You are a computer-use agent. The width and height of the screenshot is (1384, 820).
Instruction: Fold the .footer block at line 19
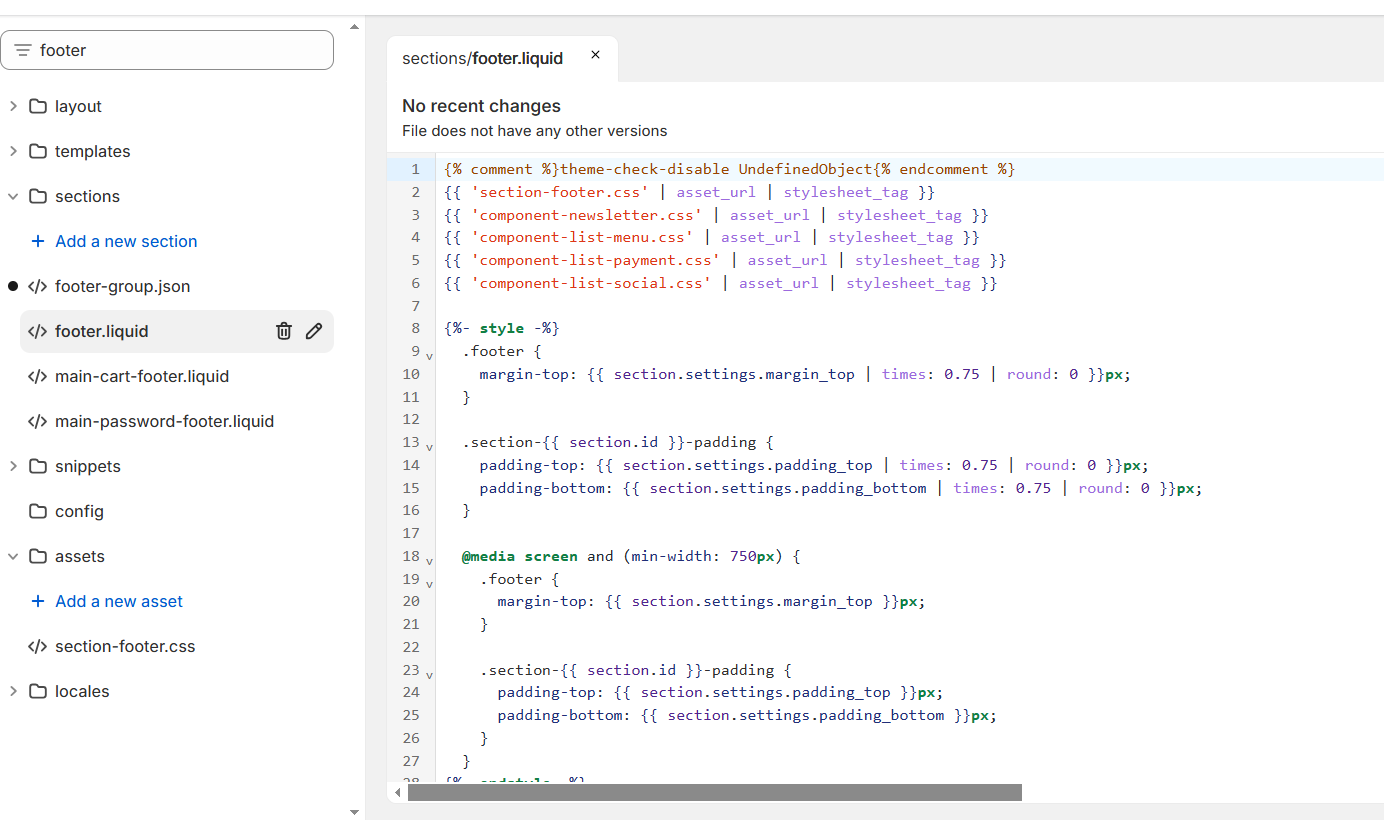[429, 583]
